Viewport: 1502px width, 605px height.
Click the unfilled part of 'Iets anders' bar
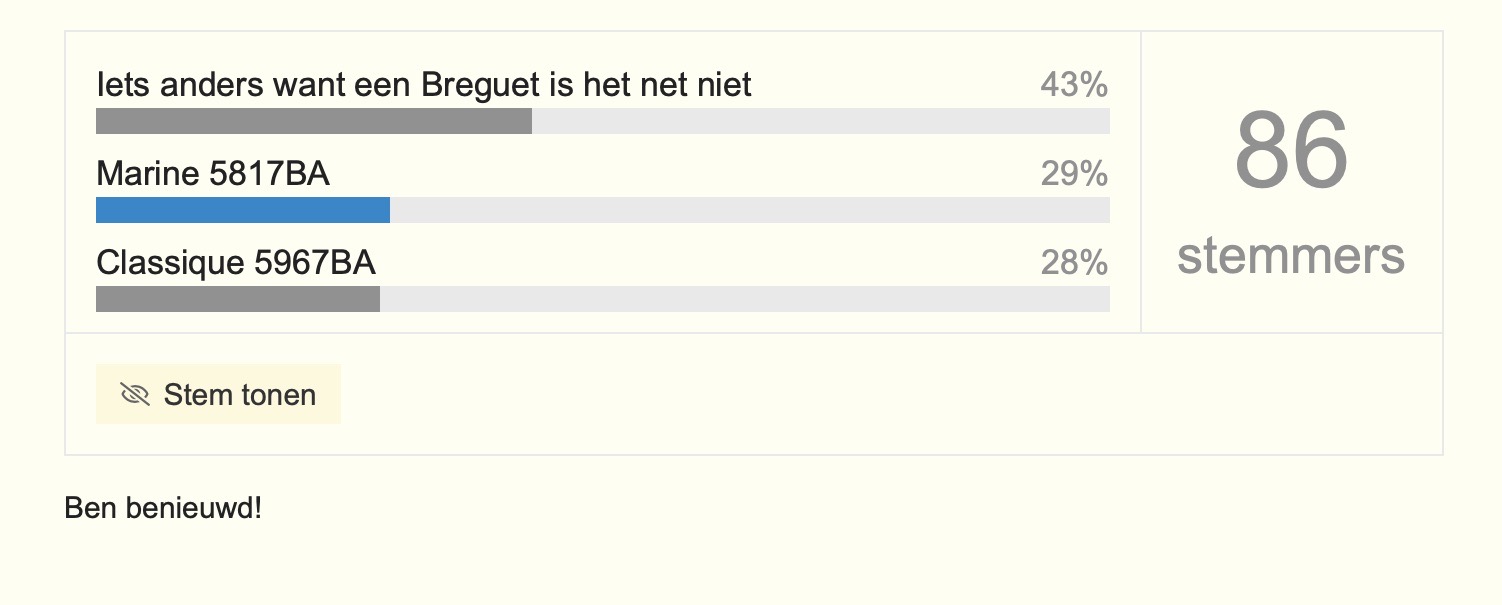tap(821, 121)
